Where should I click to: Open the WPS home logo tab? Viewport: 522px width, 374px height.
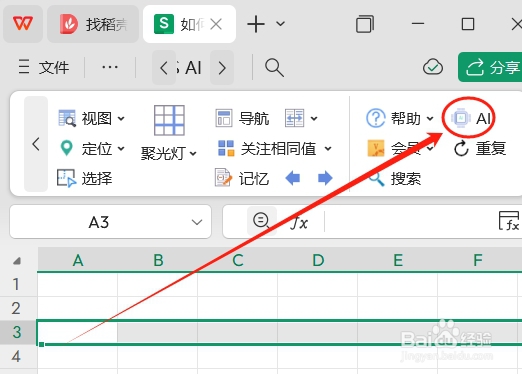click(23, 24)
